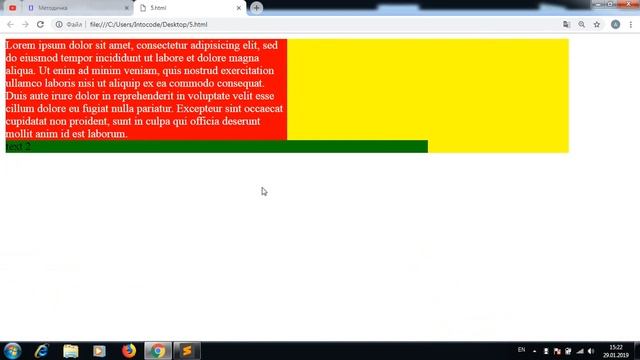Open the Chrome profile avatar
640x360 pixels.
616,24
